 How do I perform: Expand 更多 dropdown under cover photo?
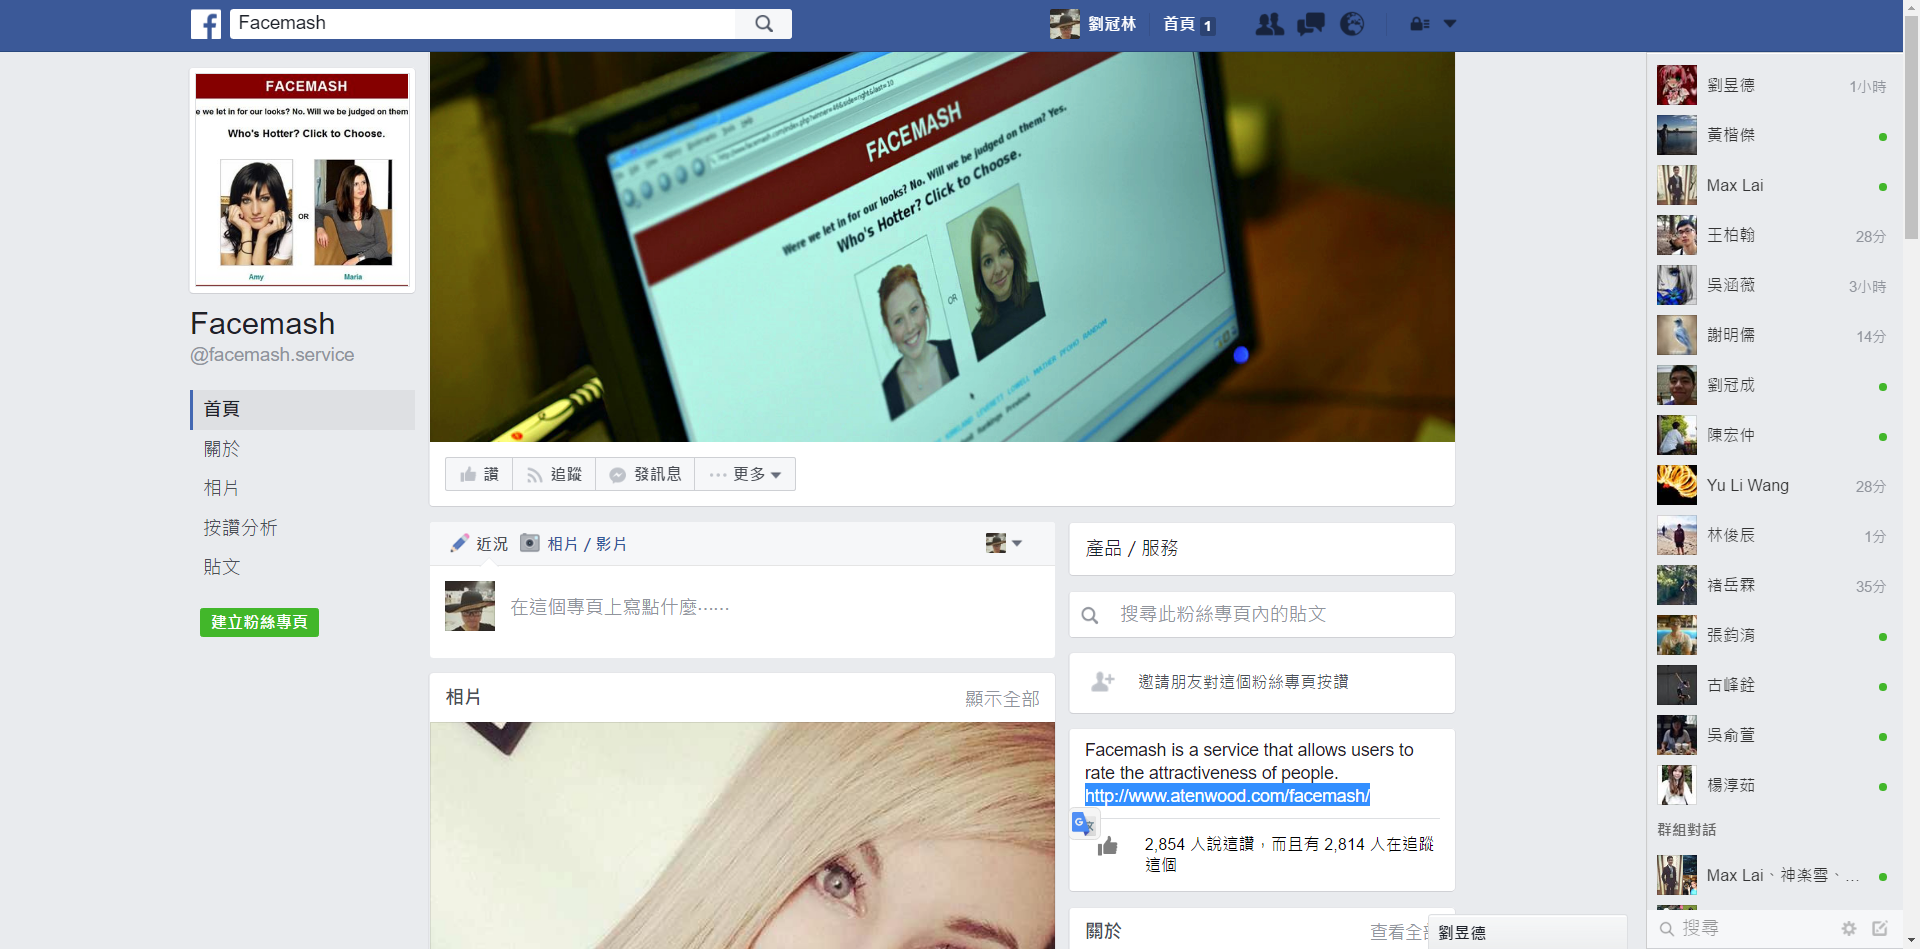(745, 474)
